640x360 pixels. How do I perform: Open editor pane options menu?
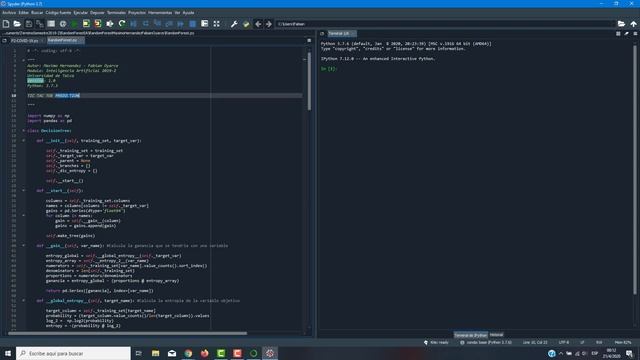[x=309, y=40]
